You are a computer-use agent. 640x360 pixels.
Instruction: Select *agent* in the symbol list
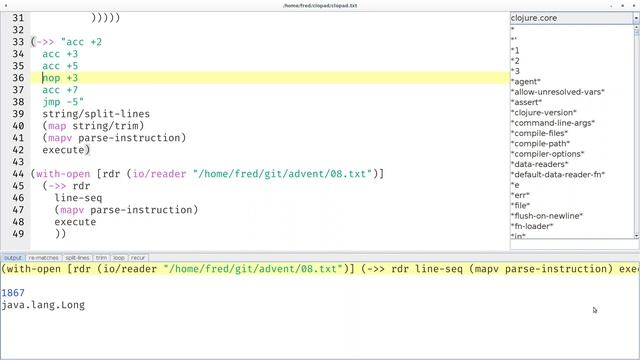pos(526,82)
